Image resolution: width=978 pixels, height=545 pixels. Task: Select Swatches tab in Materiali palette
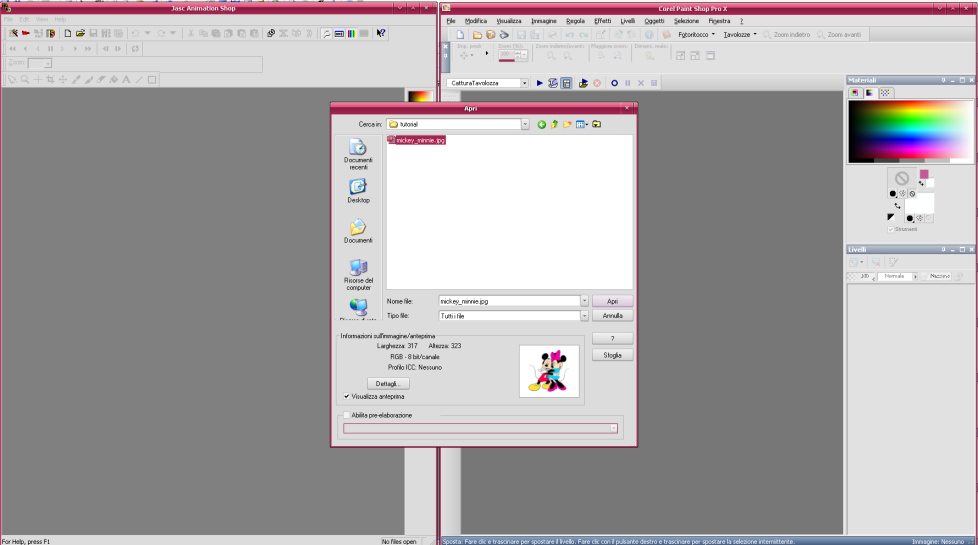[x=885, y=93]
